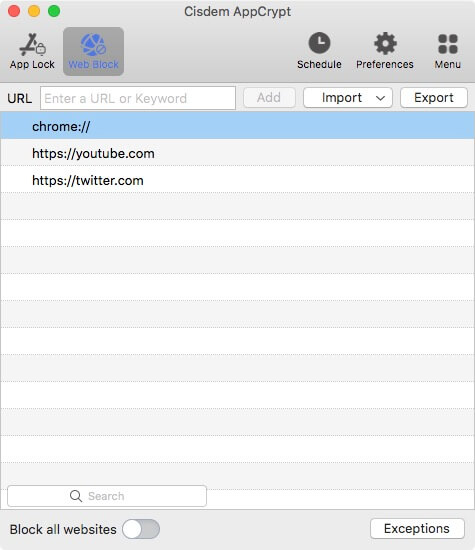Click the Add button
475x550 pixels.
coord(269,98)
